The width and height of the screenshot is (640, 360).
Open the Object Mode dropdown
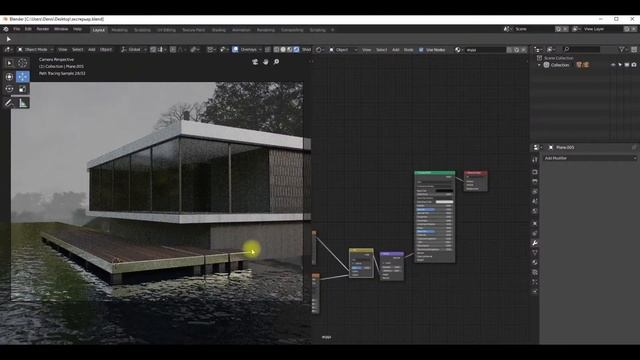[36, 49]
